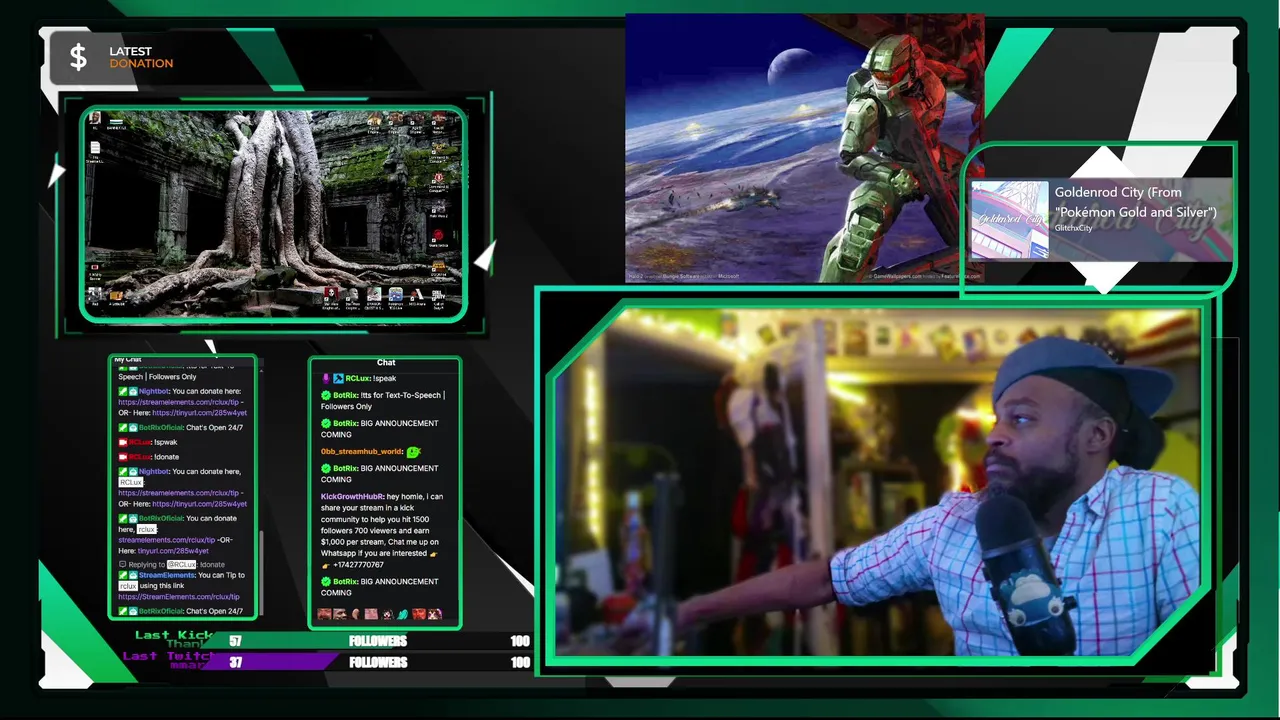Click the verified badge on BotRix !tts message
The height and width of the screenshot is (720, 1280).
326,395
